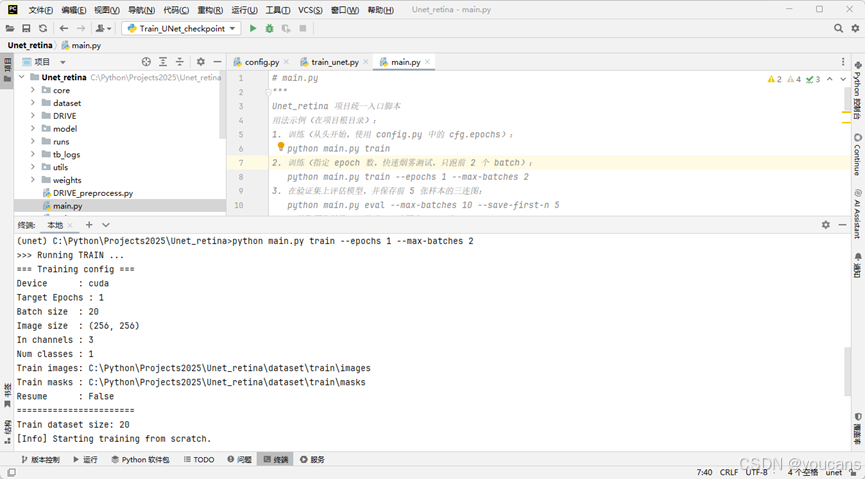
Task: Open the user account icon dropdown
Action: (103, 28)
